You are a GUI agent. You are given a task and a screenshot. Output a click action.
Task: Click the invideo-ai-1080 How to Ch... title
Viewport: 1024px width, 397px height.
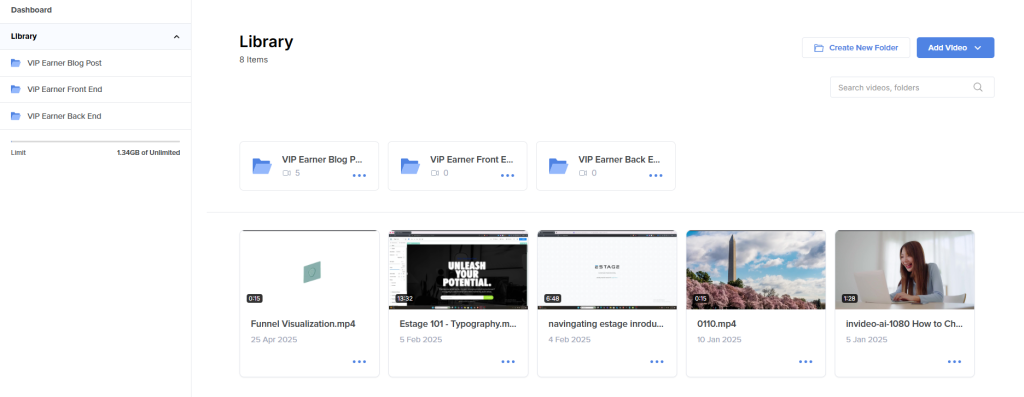pyautogui.click(x=904, y=324)
